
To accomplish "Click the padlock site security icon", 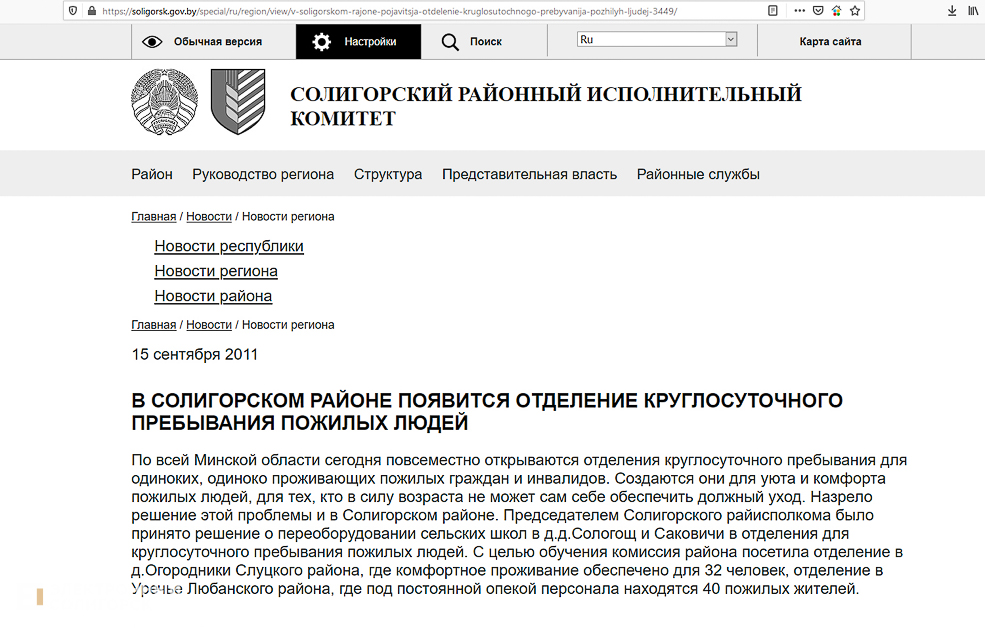I will click(92, 11).
